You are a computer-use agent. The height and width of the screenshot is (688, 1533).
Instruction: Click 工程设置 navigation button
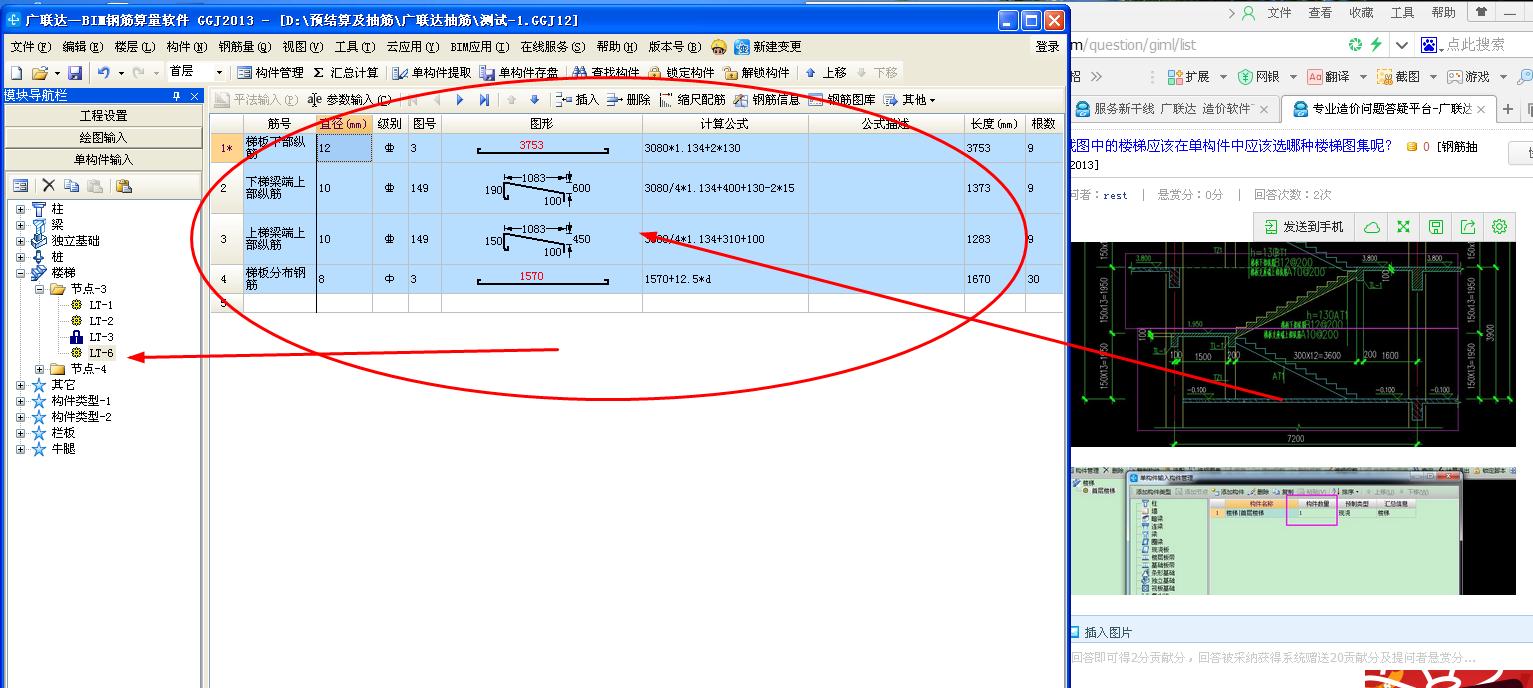pos(103,116)
